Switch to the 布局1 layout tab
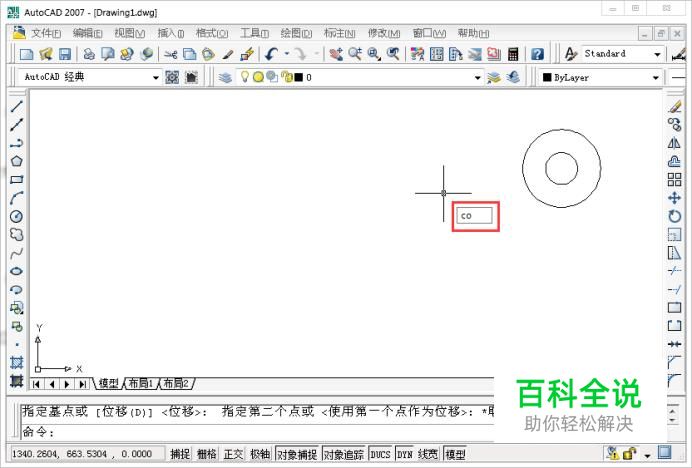The width and height of the screenshot is (692, 468). point(140,383)
